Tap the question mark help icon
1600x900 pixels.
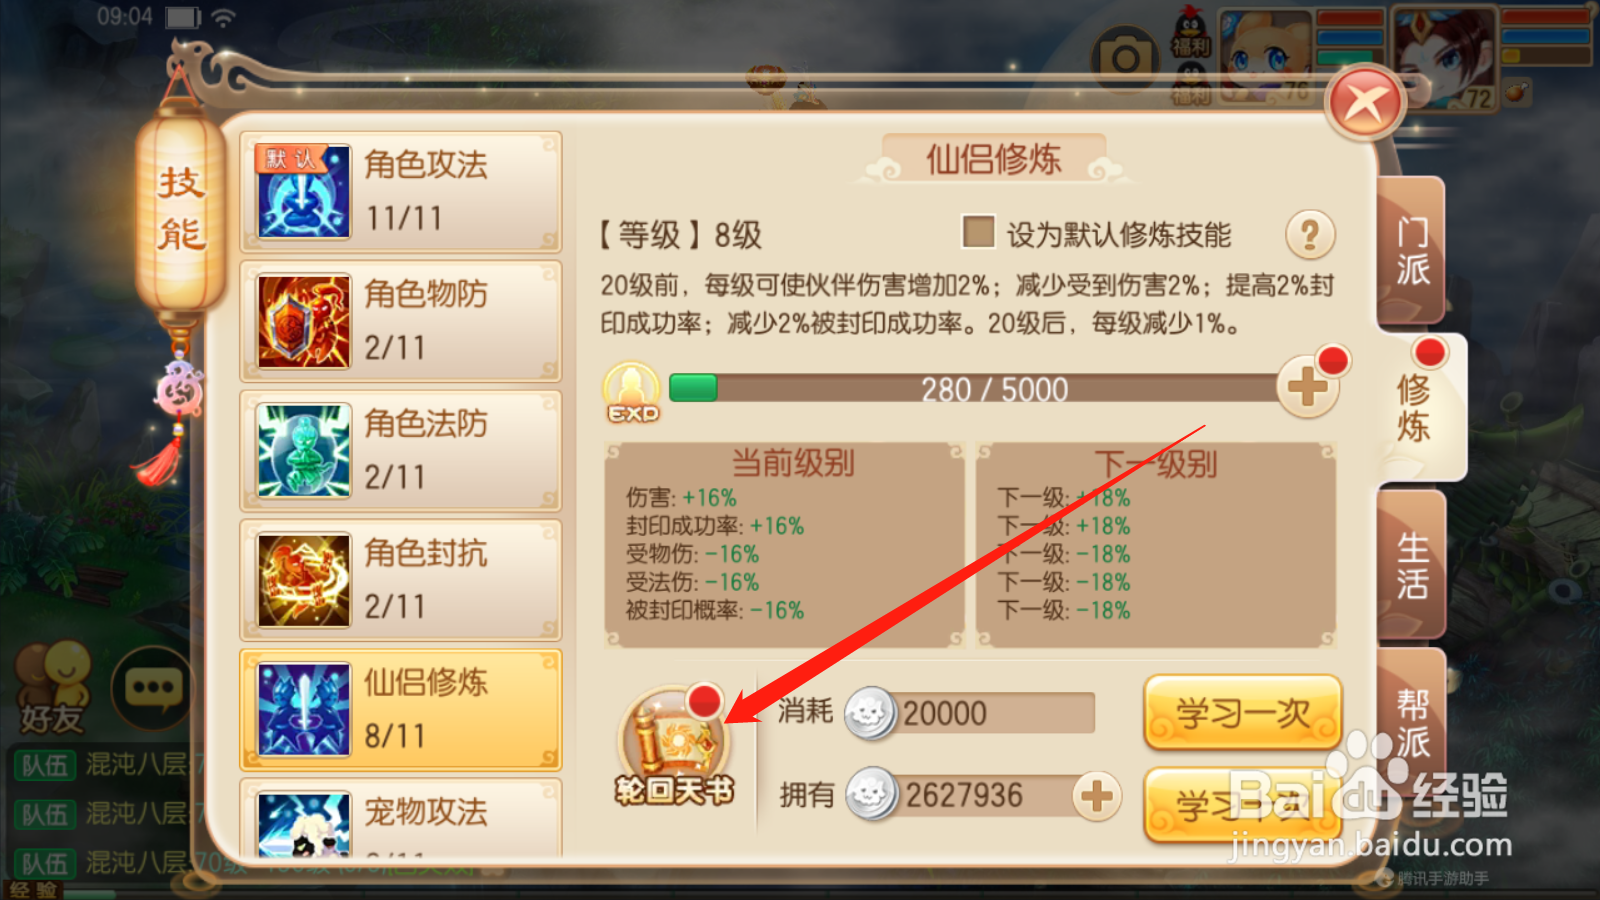(1310, 235)
